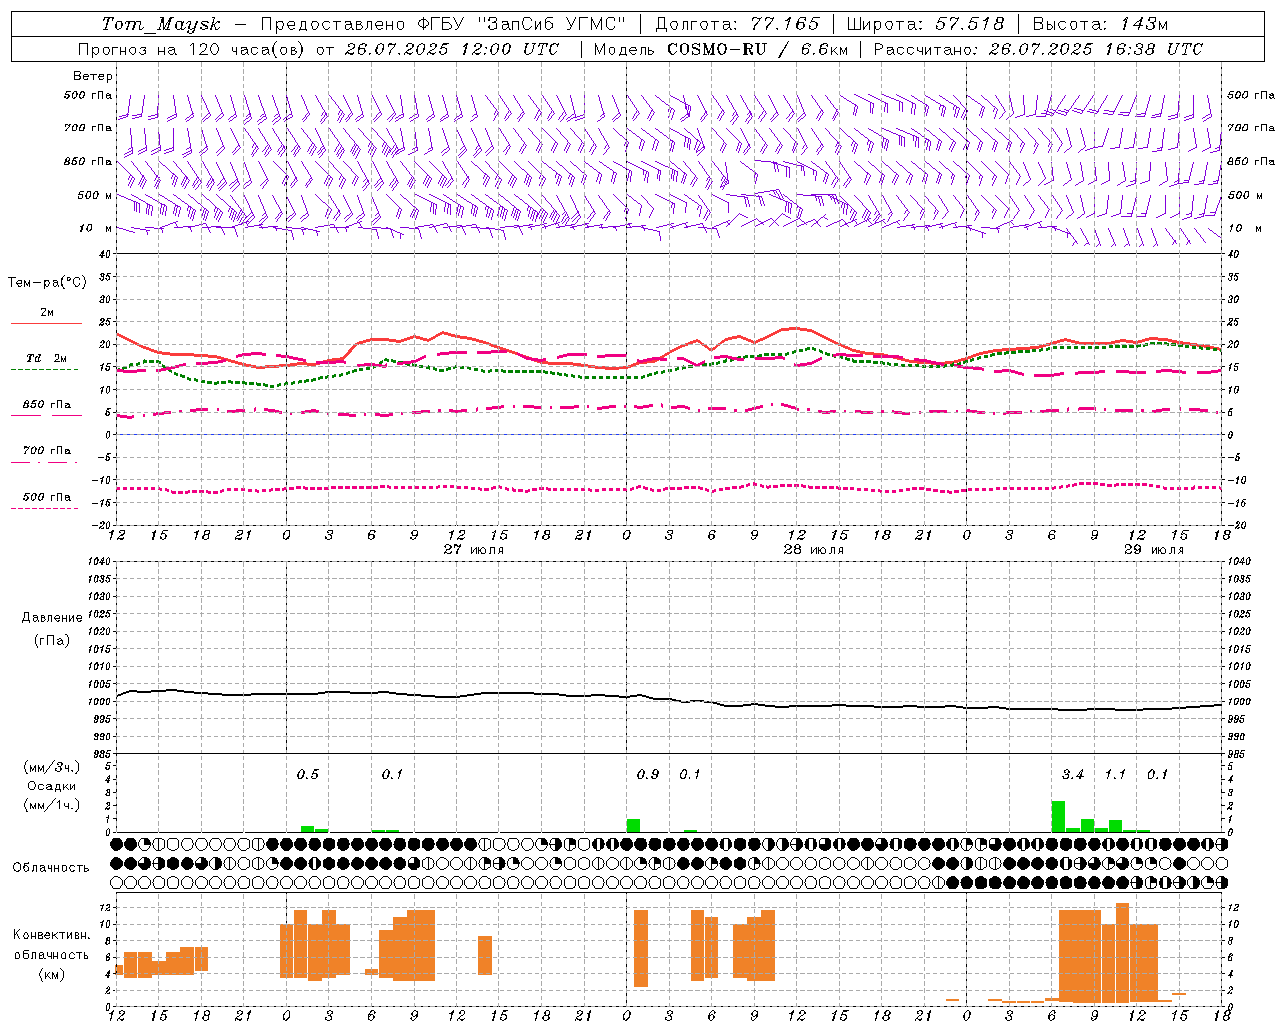The image size is (1280, 1024).
Task: Select the 3.4 precipitation total value
Action: 1073,775
